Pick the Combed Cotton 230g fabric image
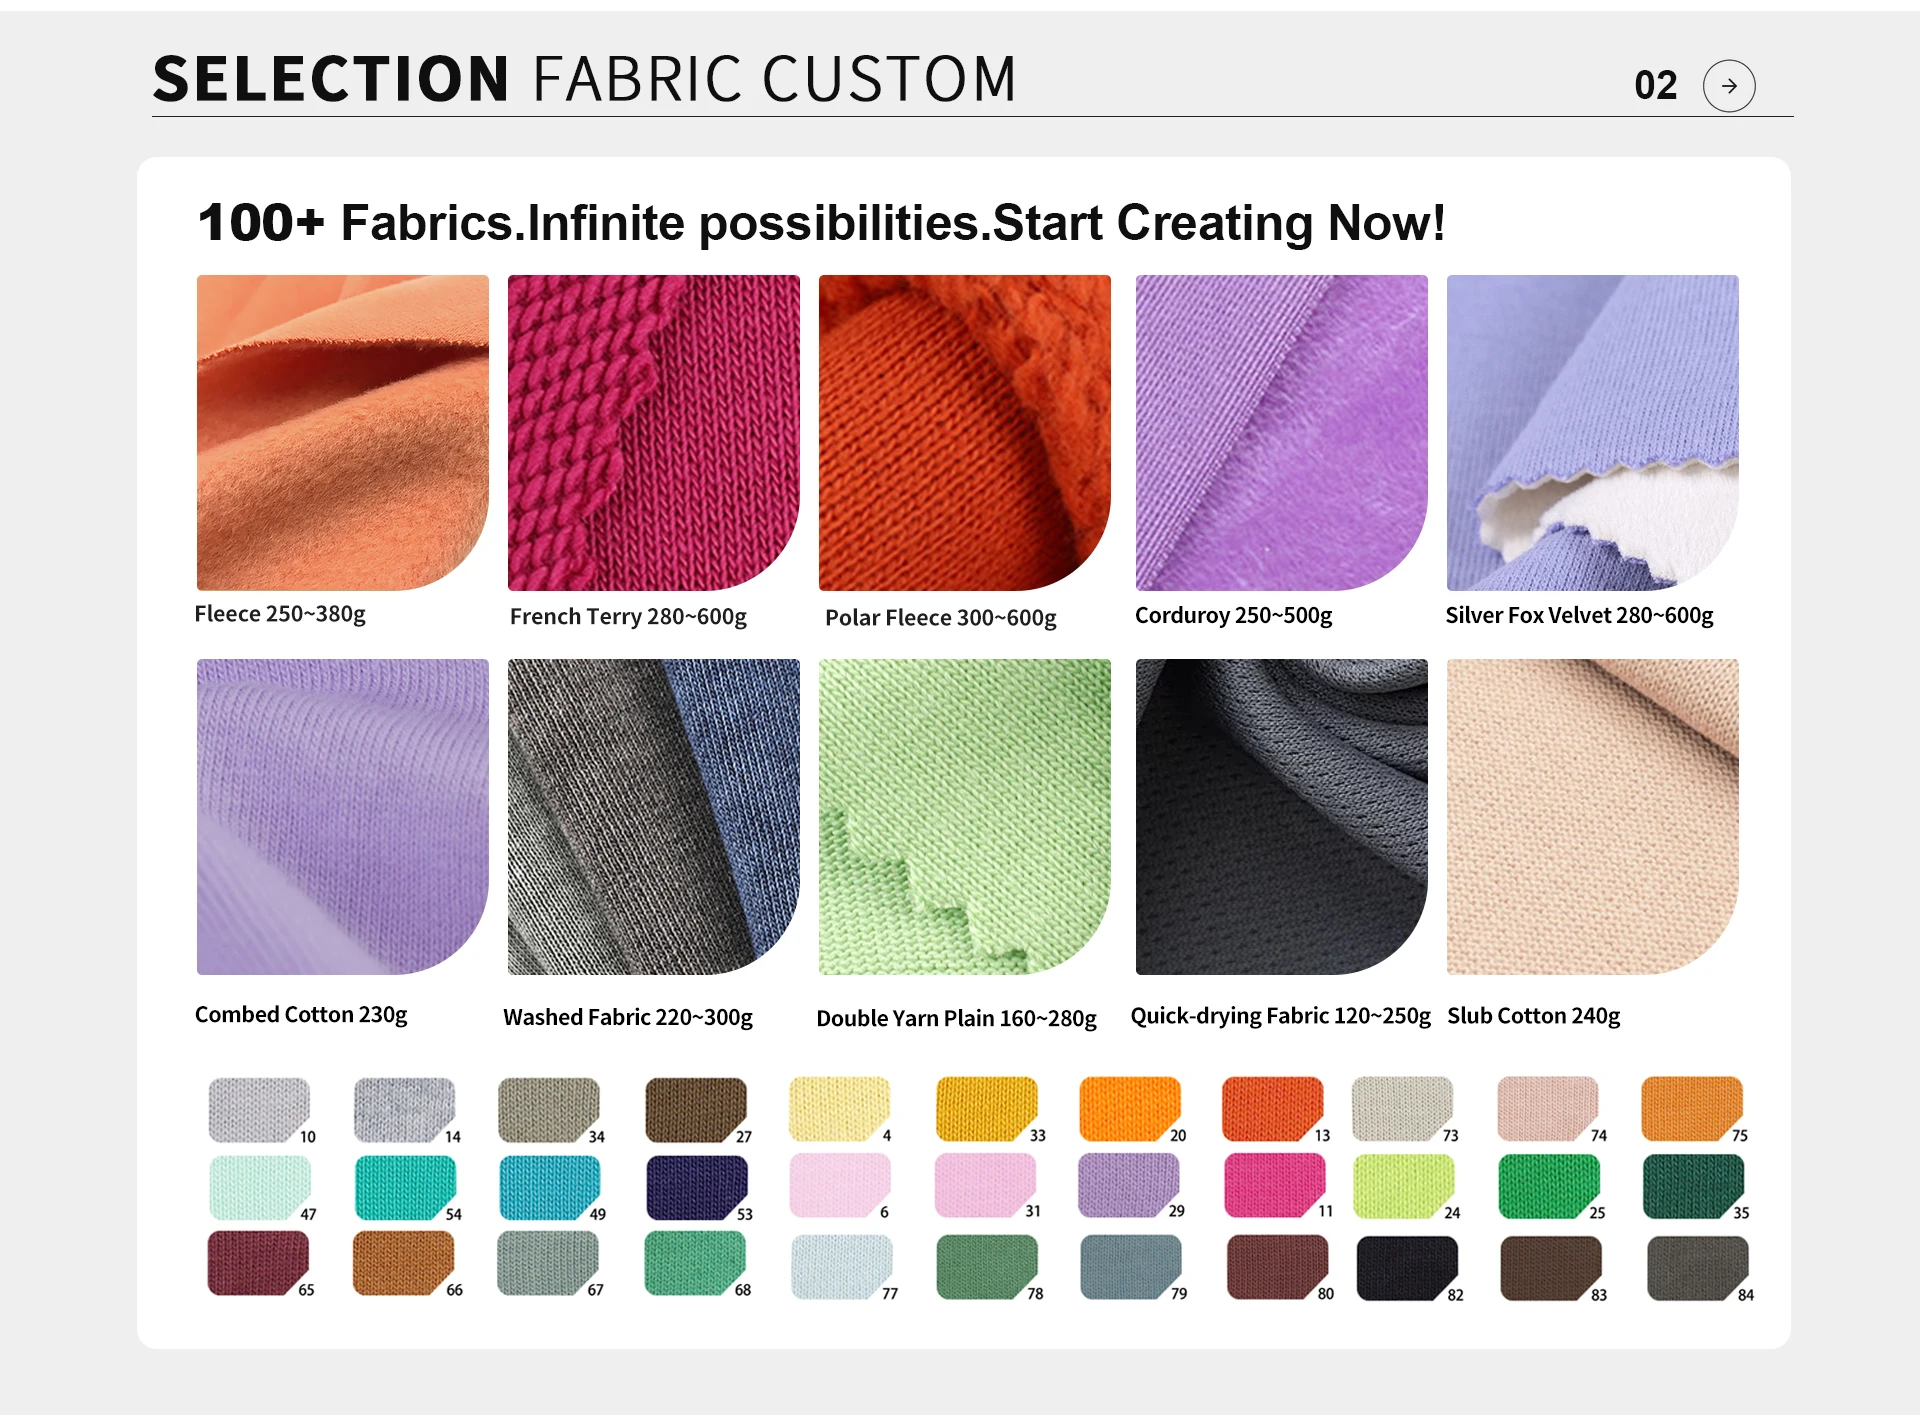Image resolution: width=1920 pixels, height=1415 pixels. click(x=342, y=816)
